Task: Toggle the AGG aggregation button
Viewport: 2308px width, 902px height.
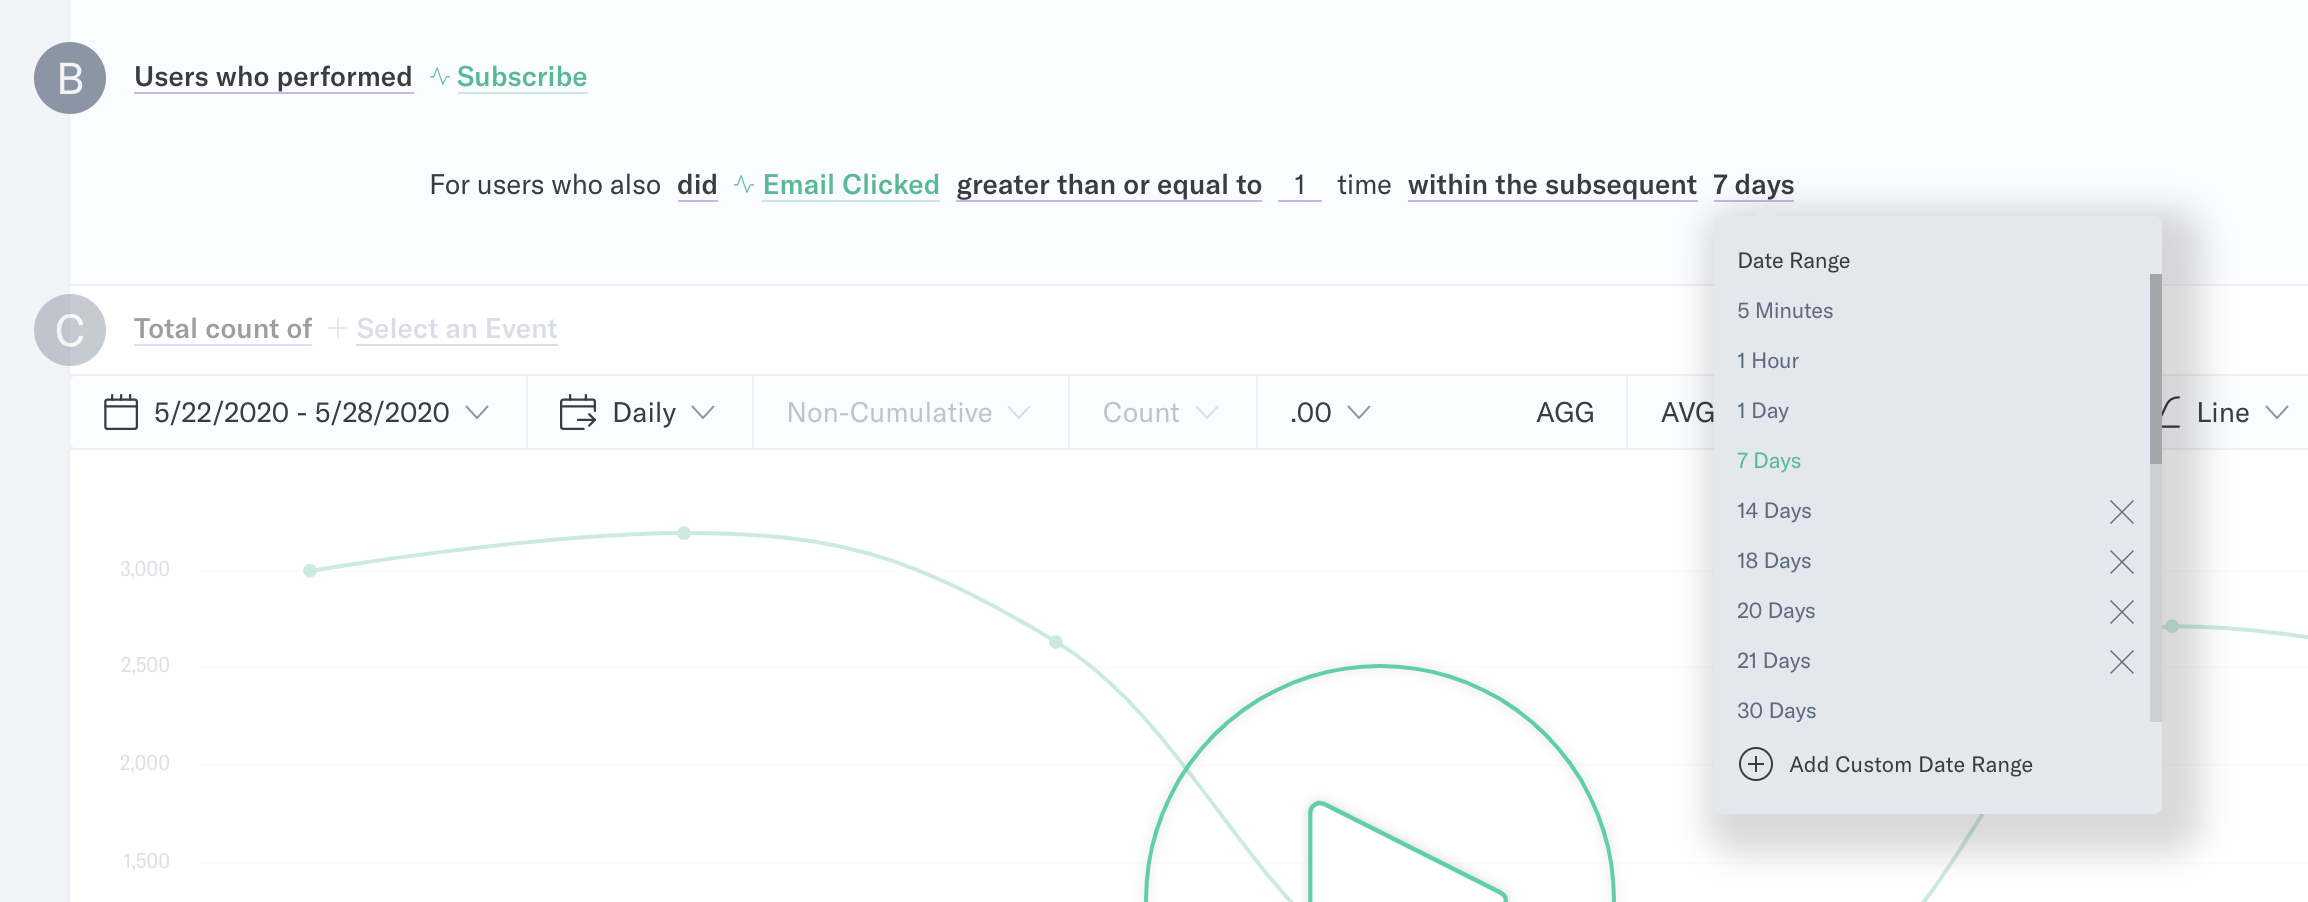Action: (x=1565, y=412)
